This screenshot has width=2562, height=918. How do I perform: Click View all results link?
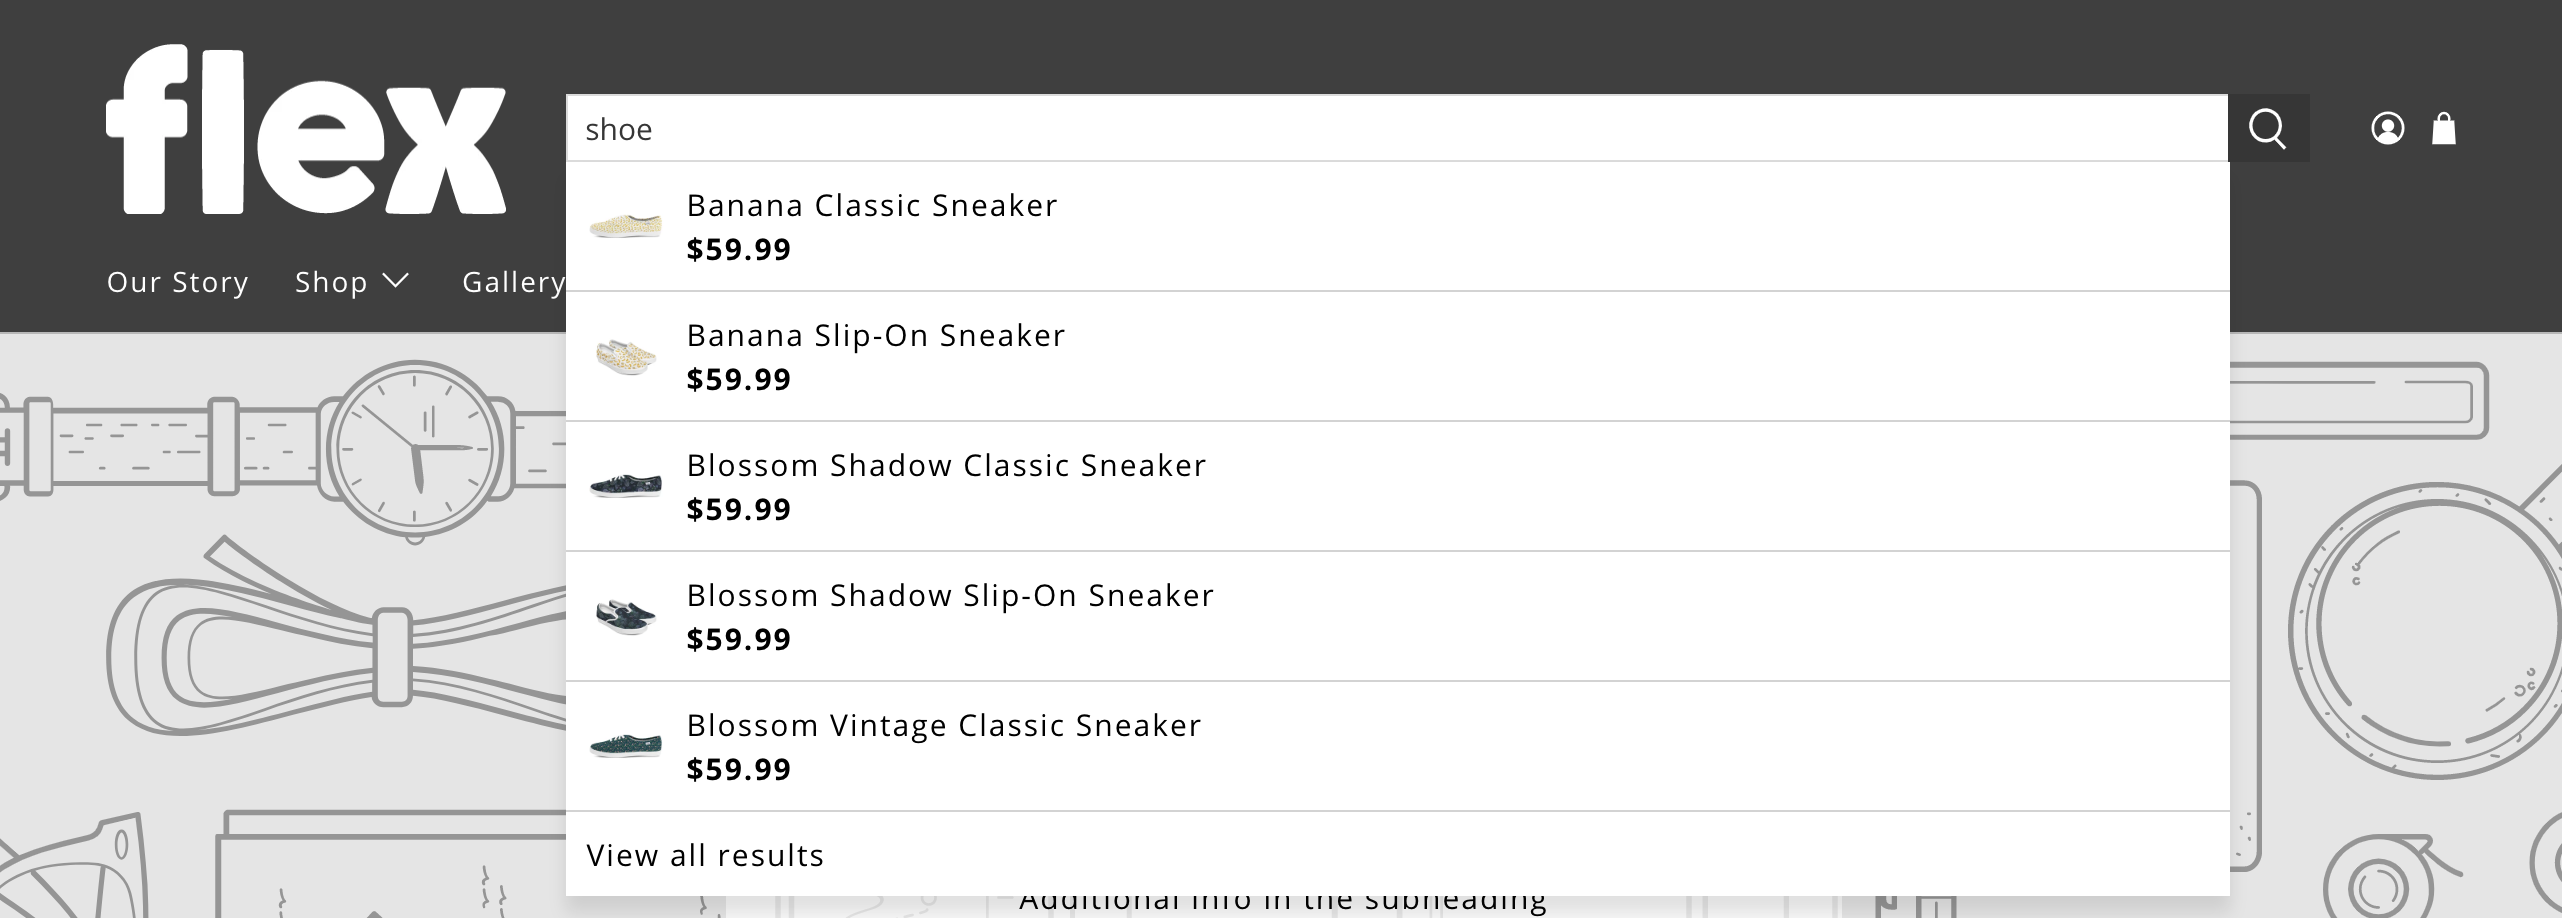point(705,855)
